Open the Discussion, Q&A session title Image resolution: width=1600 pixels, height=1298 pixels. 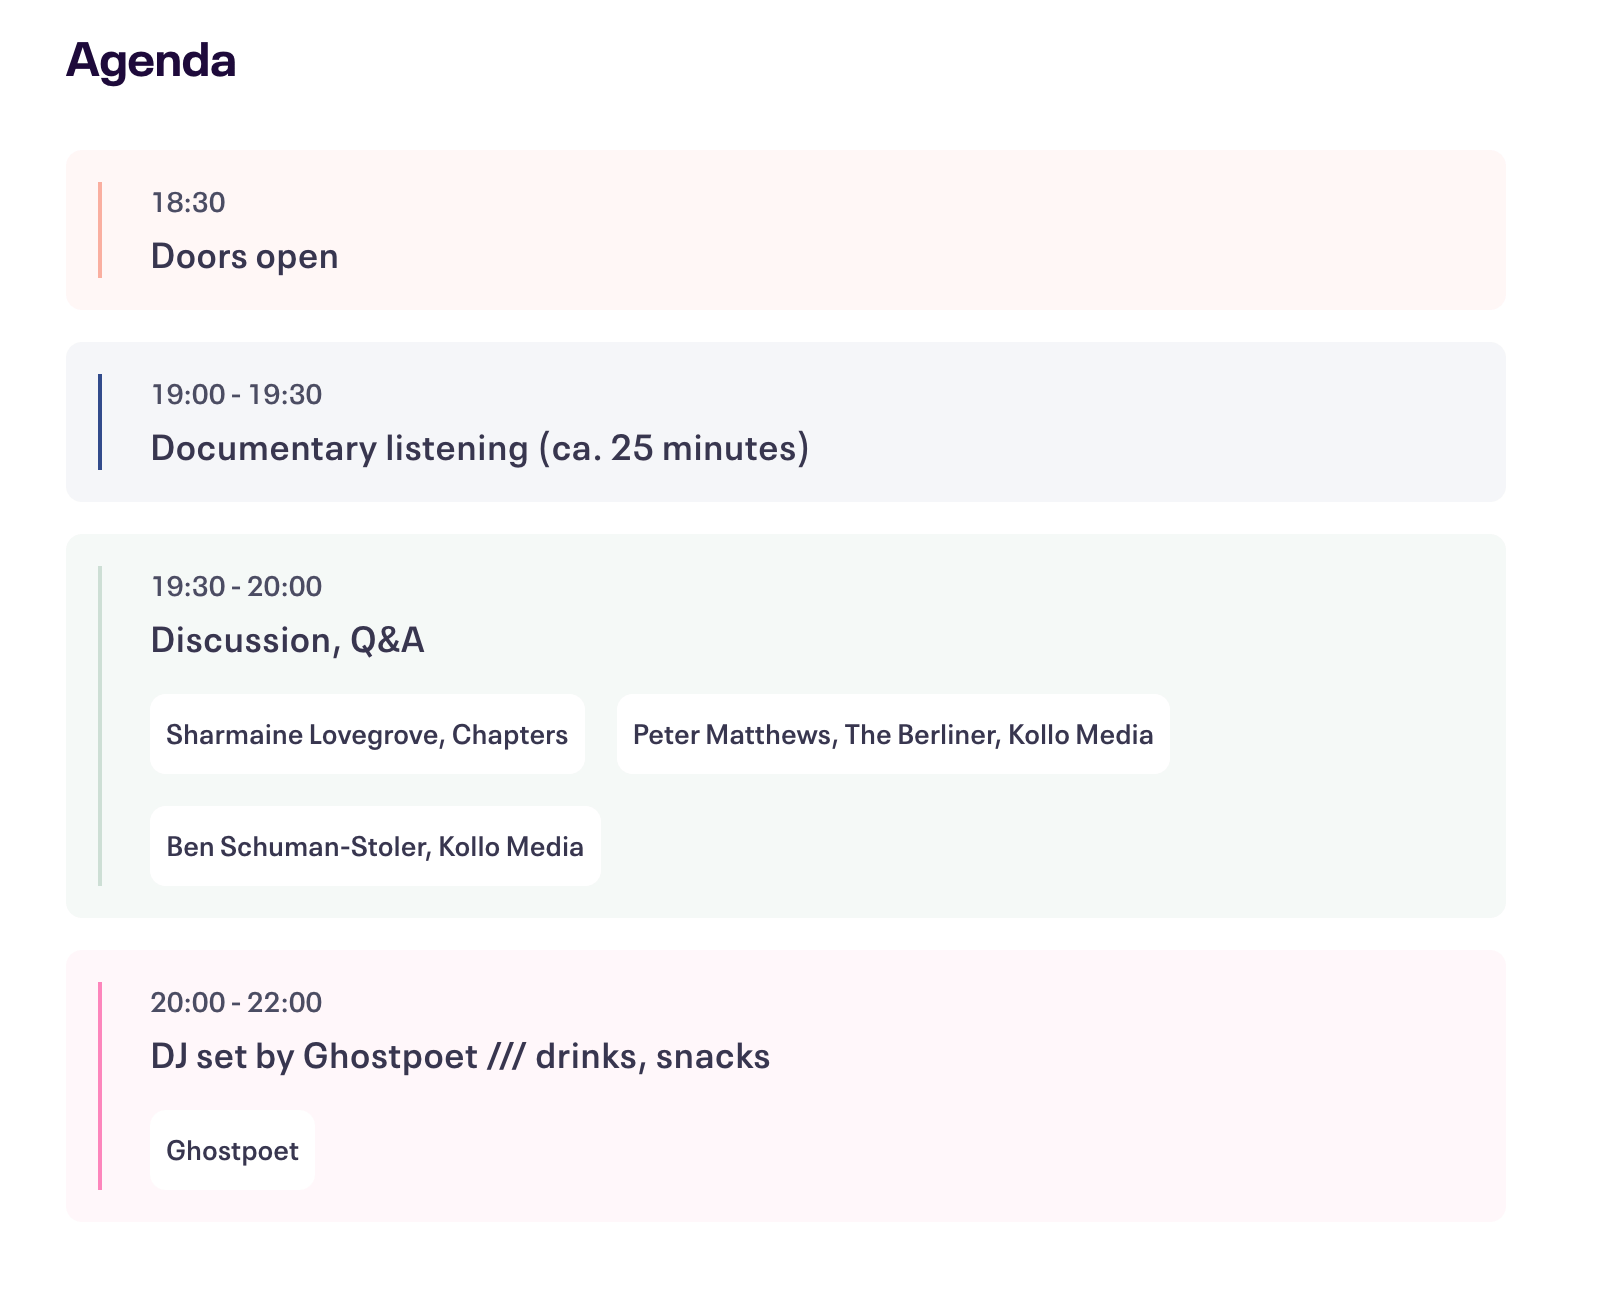(287, 640)
